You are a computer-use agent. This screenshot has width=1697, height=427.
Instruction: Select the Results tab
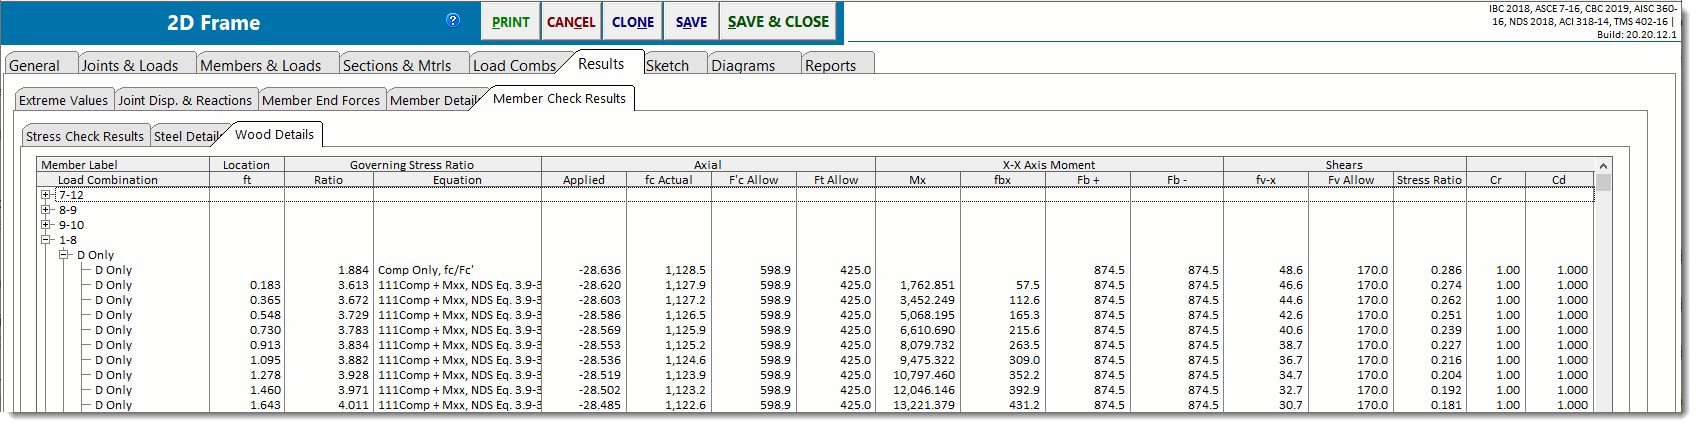click(601, 63)
